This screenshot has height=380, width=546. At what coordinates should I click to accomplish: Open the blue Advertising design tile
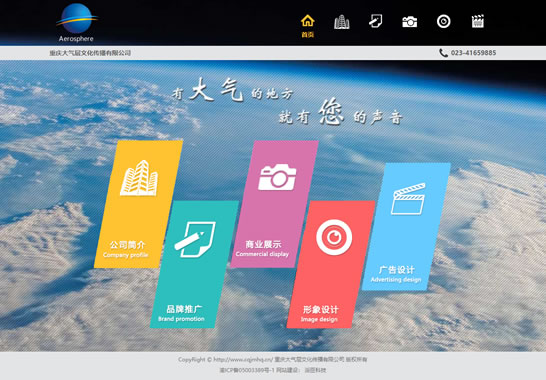click(406, 226)
